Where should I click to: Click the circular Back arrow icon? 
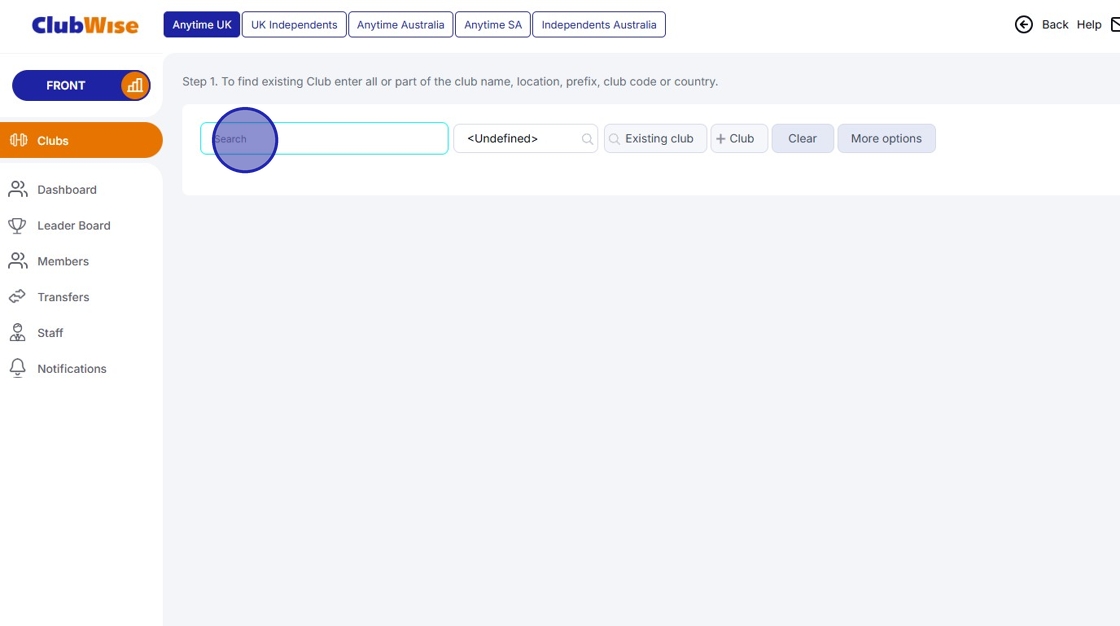coord(1023,23)
